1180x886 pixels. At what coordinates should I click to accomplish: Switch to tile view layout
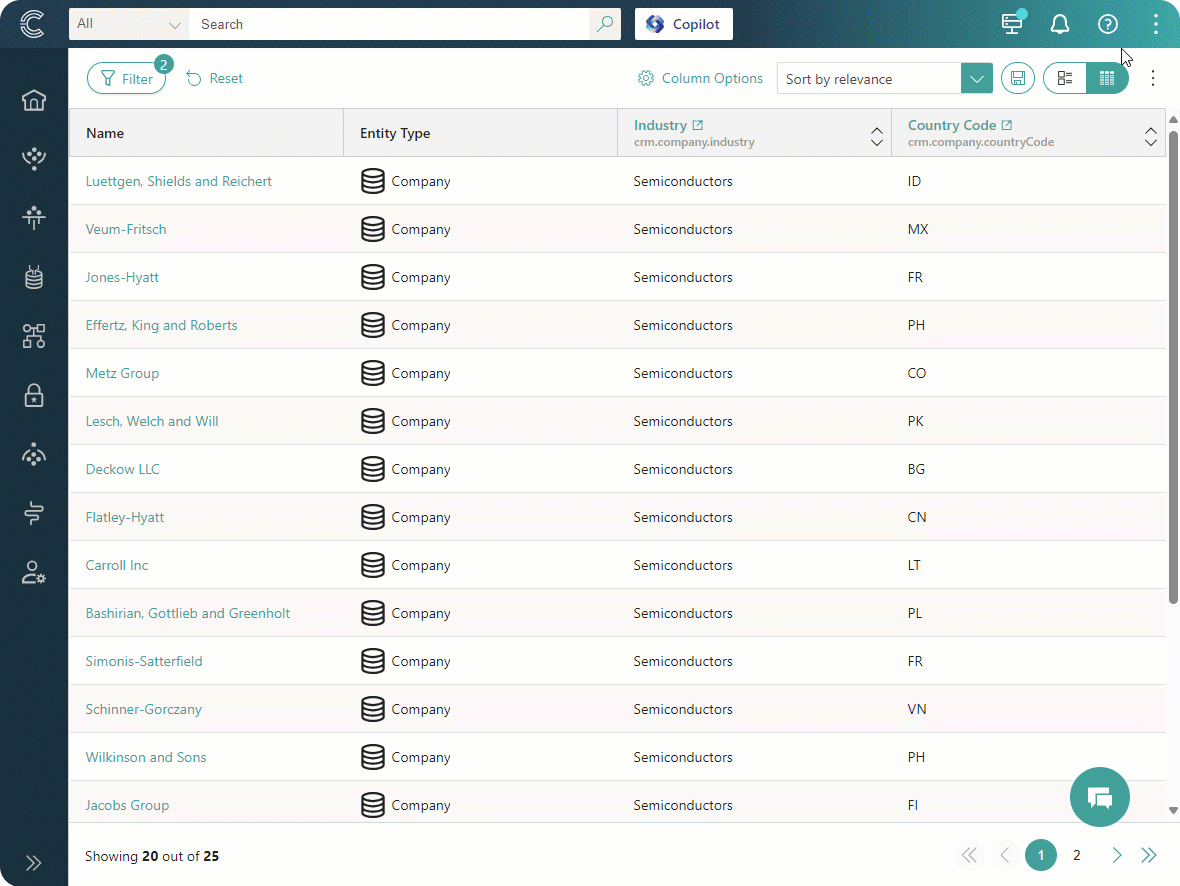coord(1065,78)
